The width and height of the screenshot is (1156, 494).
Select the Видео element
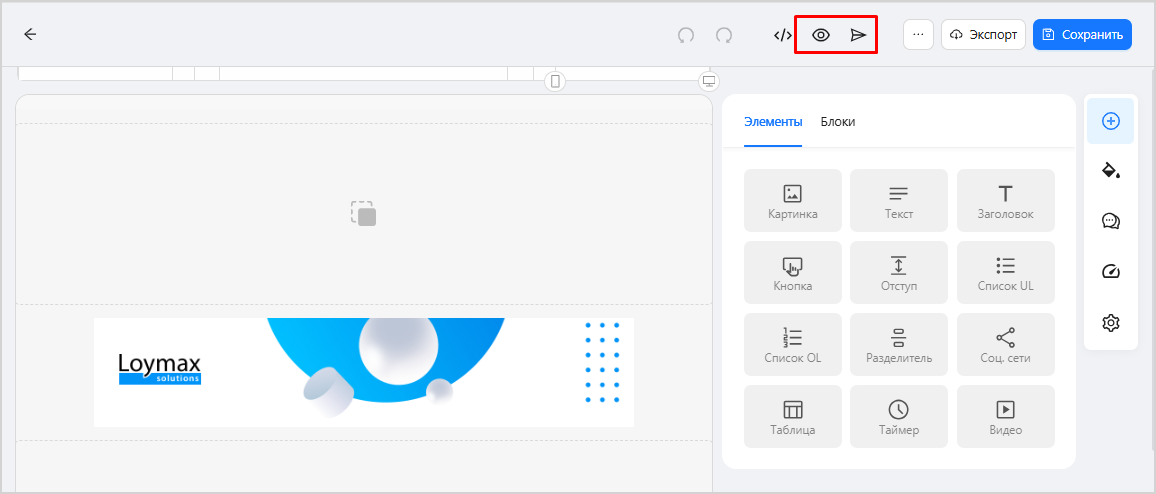(1006, 416)
